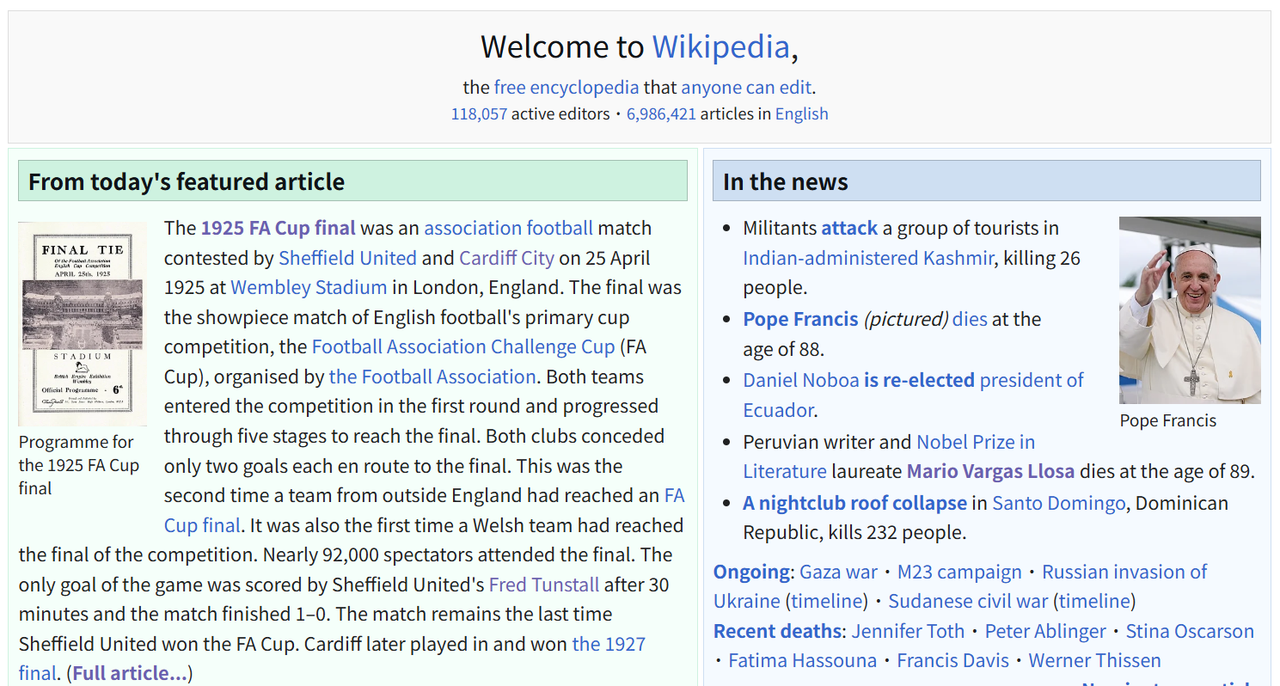The height and width of the screenshot is (686, 1280).
Task: Open the 1925 FA Cup final programme thumbnail
Action: (x=83, y=324)
